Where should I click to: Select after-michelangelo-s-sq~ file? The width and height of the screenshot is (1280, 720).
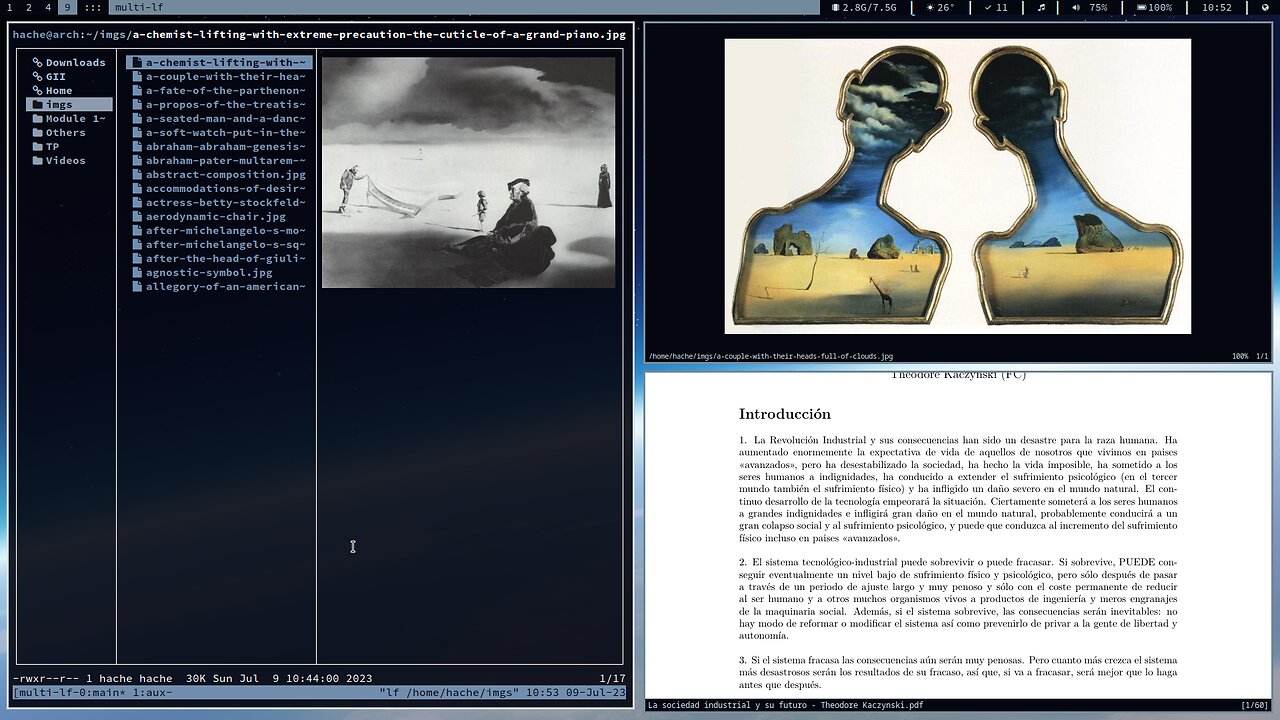coord(219,244)
